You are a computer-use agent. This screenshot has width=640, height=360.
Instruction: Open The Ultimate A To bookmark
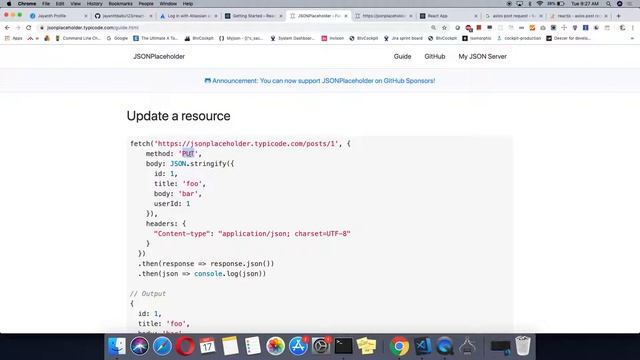(x=156, y=38)
